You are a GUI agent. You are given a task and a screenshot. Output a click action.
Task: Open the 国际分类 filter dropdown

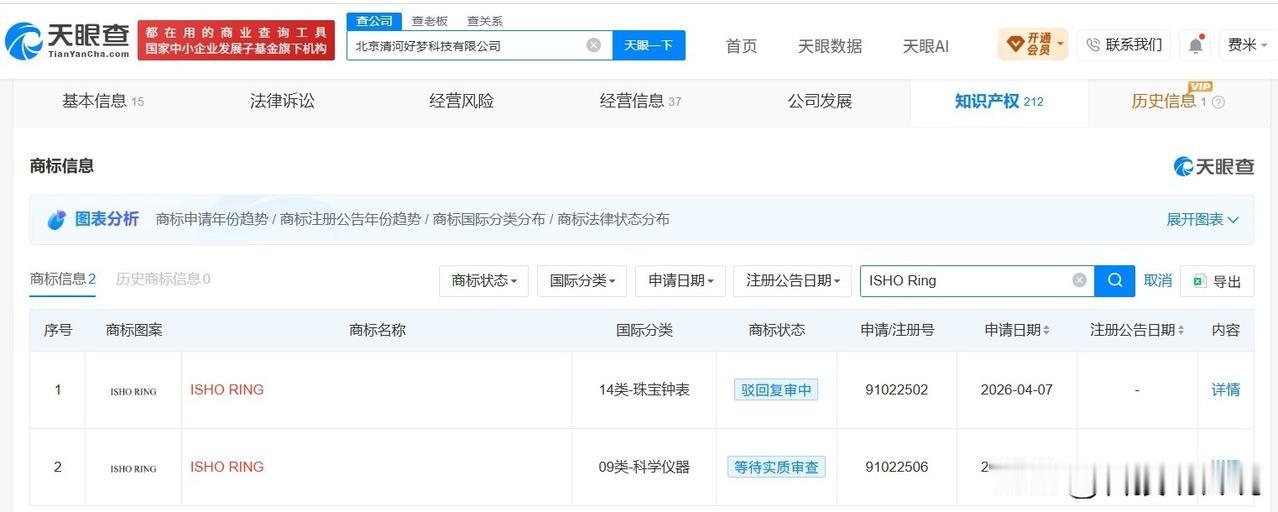coord(582,281)
